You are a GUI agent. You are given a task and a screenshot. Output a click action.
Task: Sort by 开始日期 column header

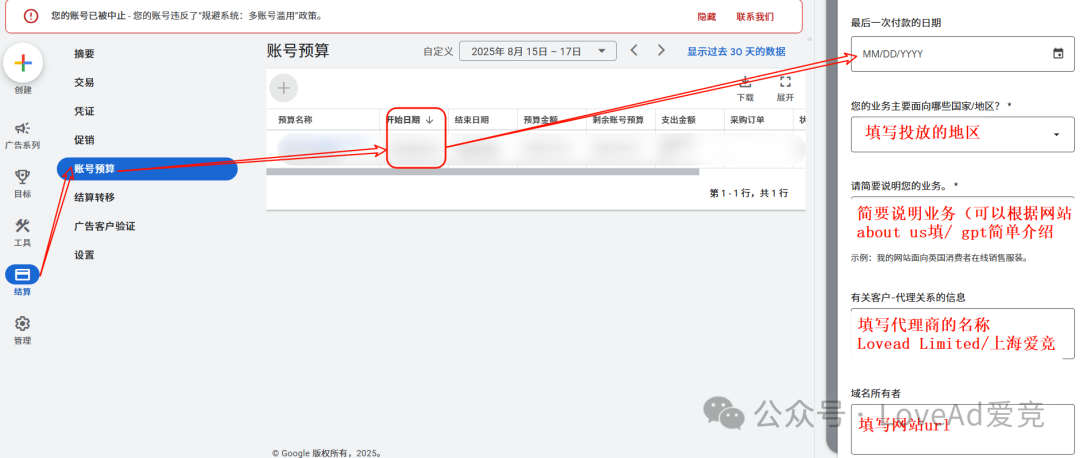410,120
